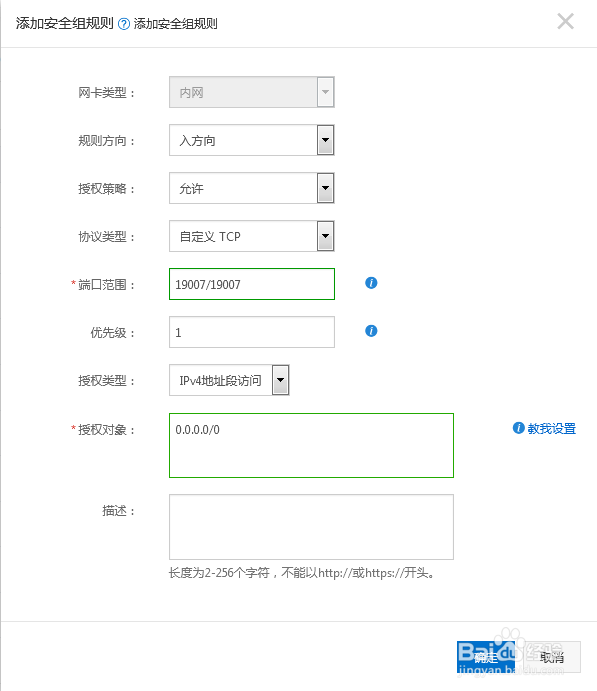597x691 pixels.
Task: Click the 授权策略 field label
Action: coord(106,189)
